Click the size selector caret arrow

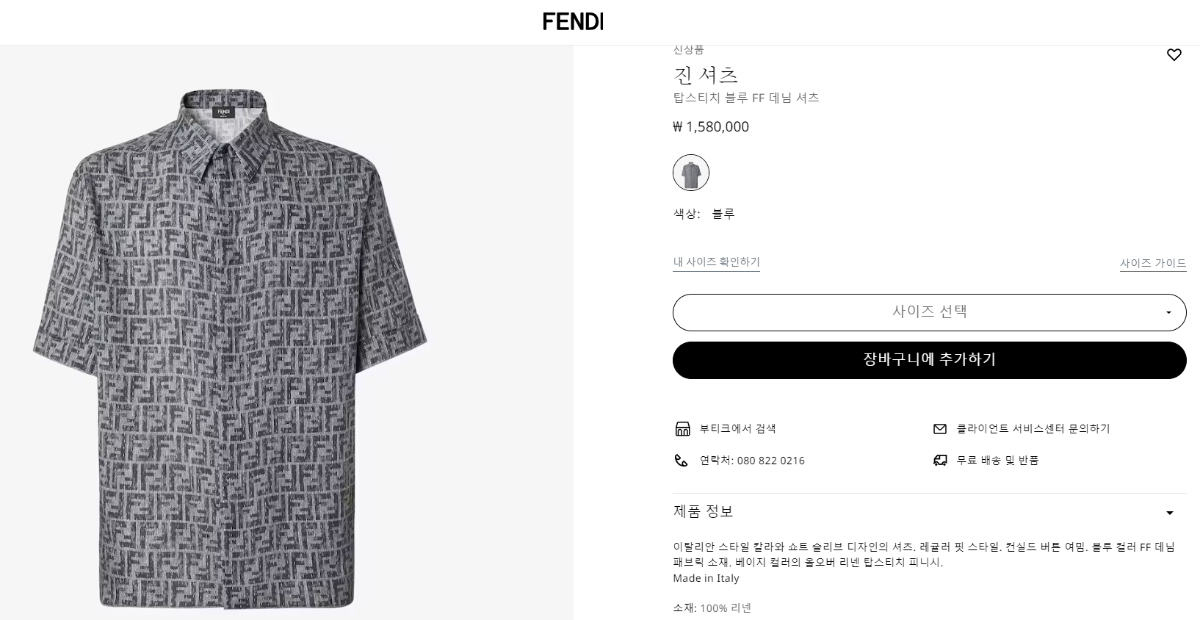(1168, 313)
